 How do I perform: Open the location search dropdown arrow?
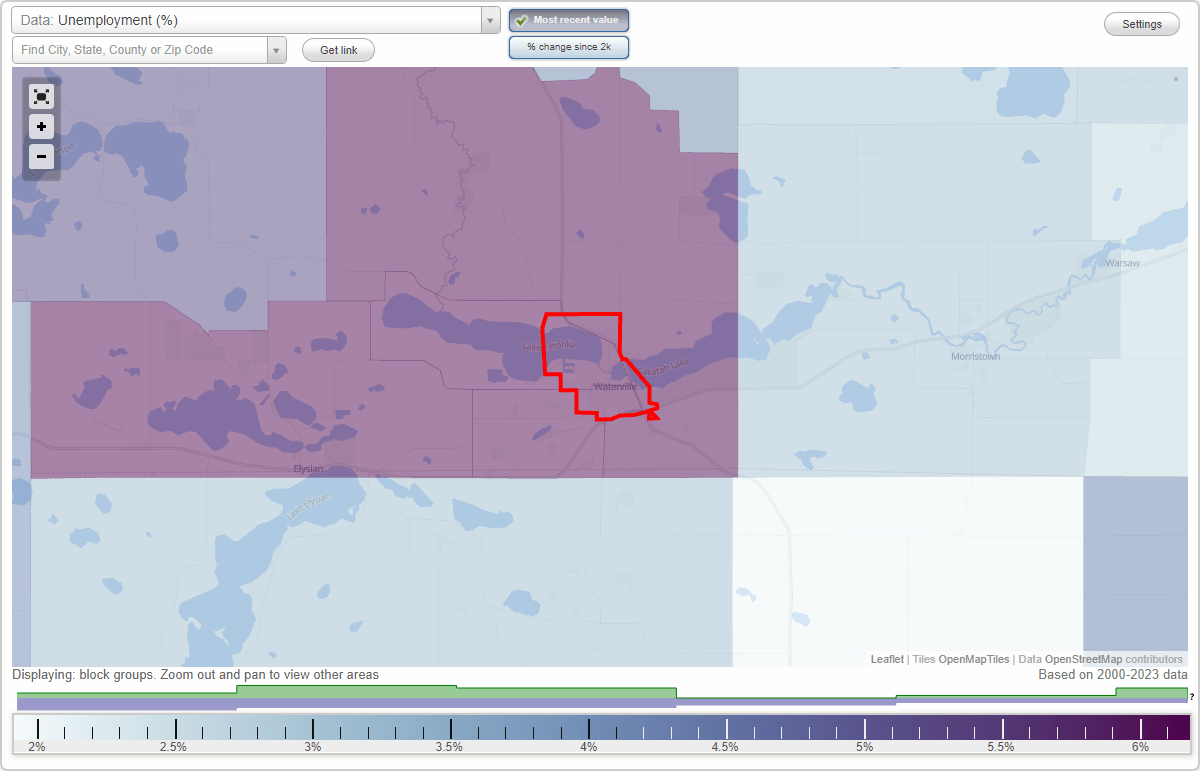(x=277, y=50)
